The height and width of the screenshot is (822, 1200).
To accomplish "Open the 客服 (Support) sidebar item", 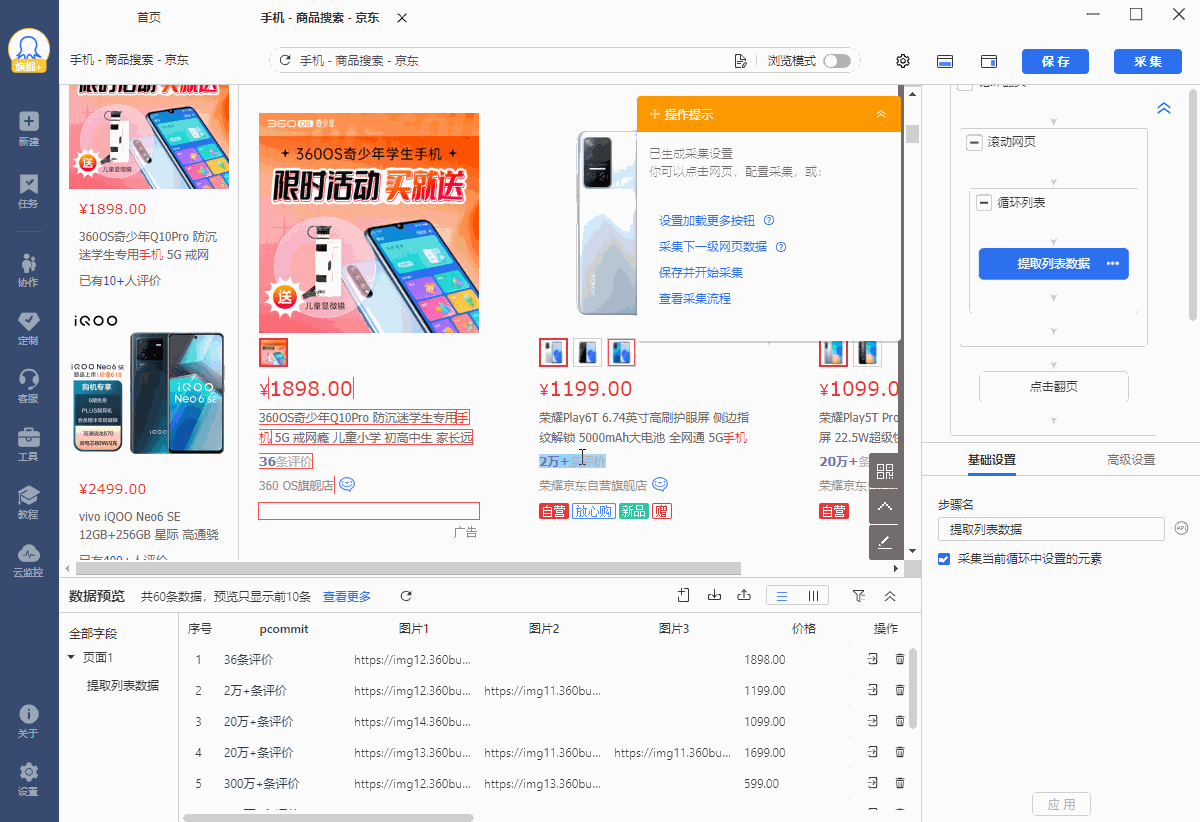I will [x=28, y=386].
